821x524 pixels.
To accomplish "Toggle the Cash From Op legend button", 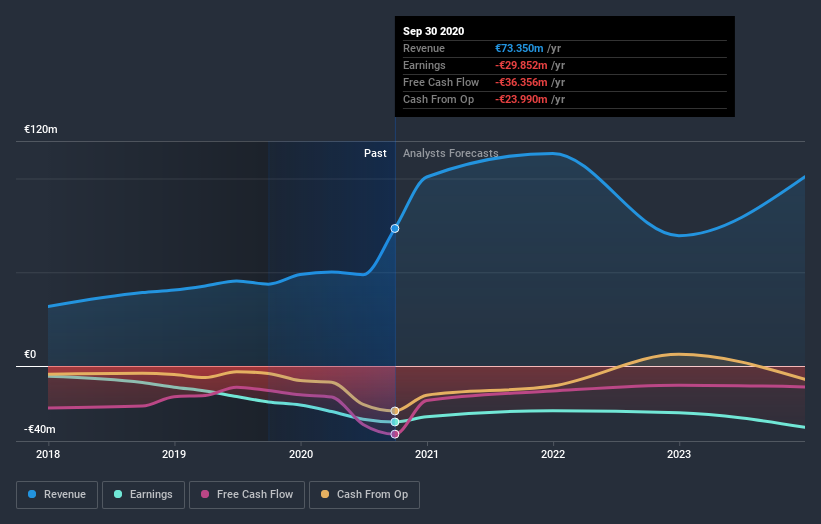I will (364, 495).
